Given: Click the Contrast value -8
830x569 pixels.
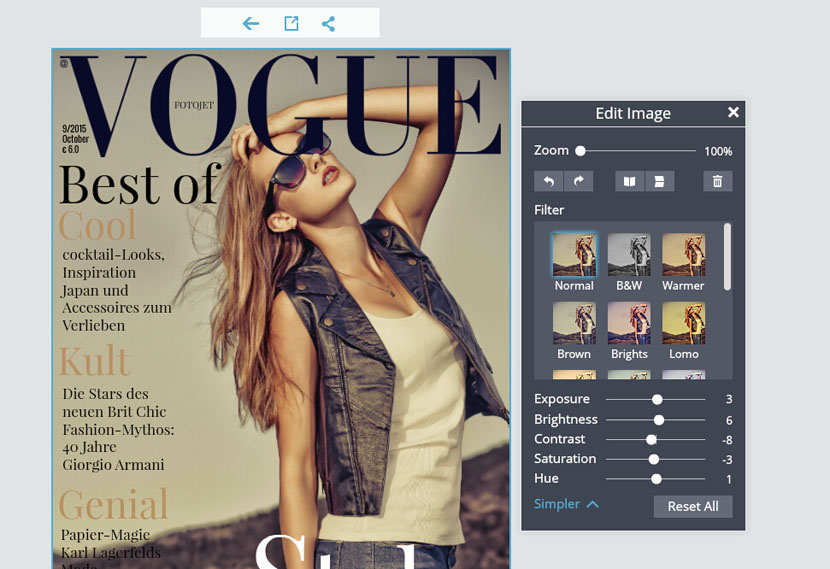Looking at the screenshot, I should (727, 440).
